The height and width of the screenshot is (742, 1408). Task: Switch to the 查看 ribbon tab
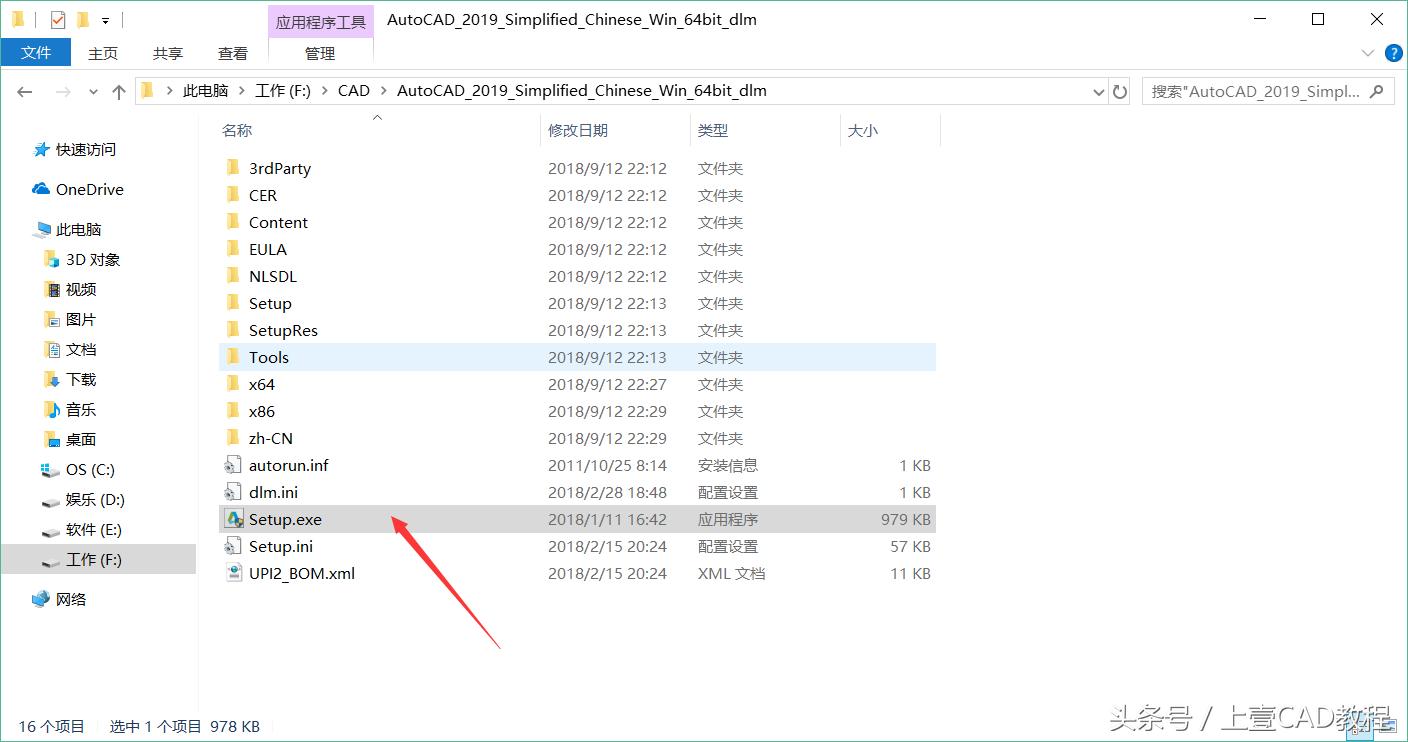(x=232, y=53)
